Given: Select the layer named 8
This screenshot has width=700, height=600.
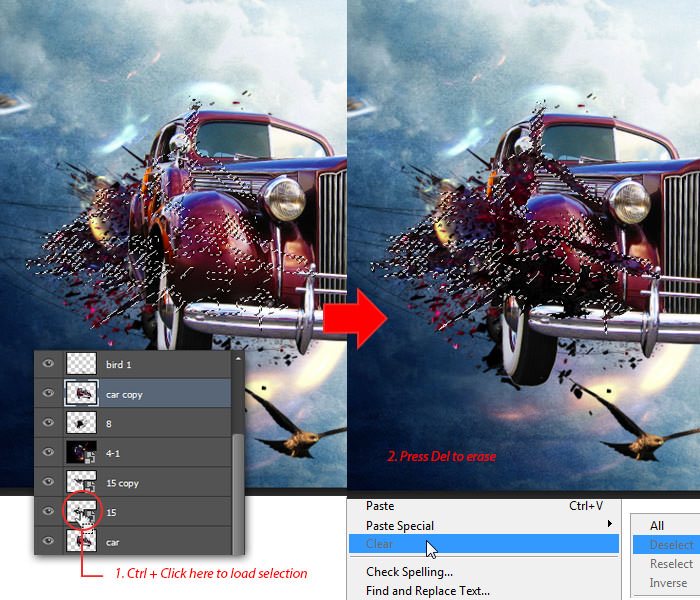Looking at the screenshot, I should (x=109, y=424).
